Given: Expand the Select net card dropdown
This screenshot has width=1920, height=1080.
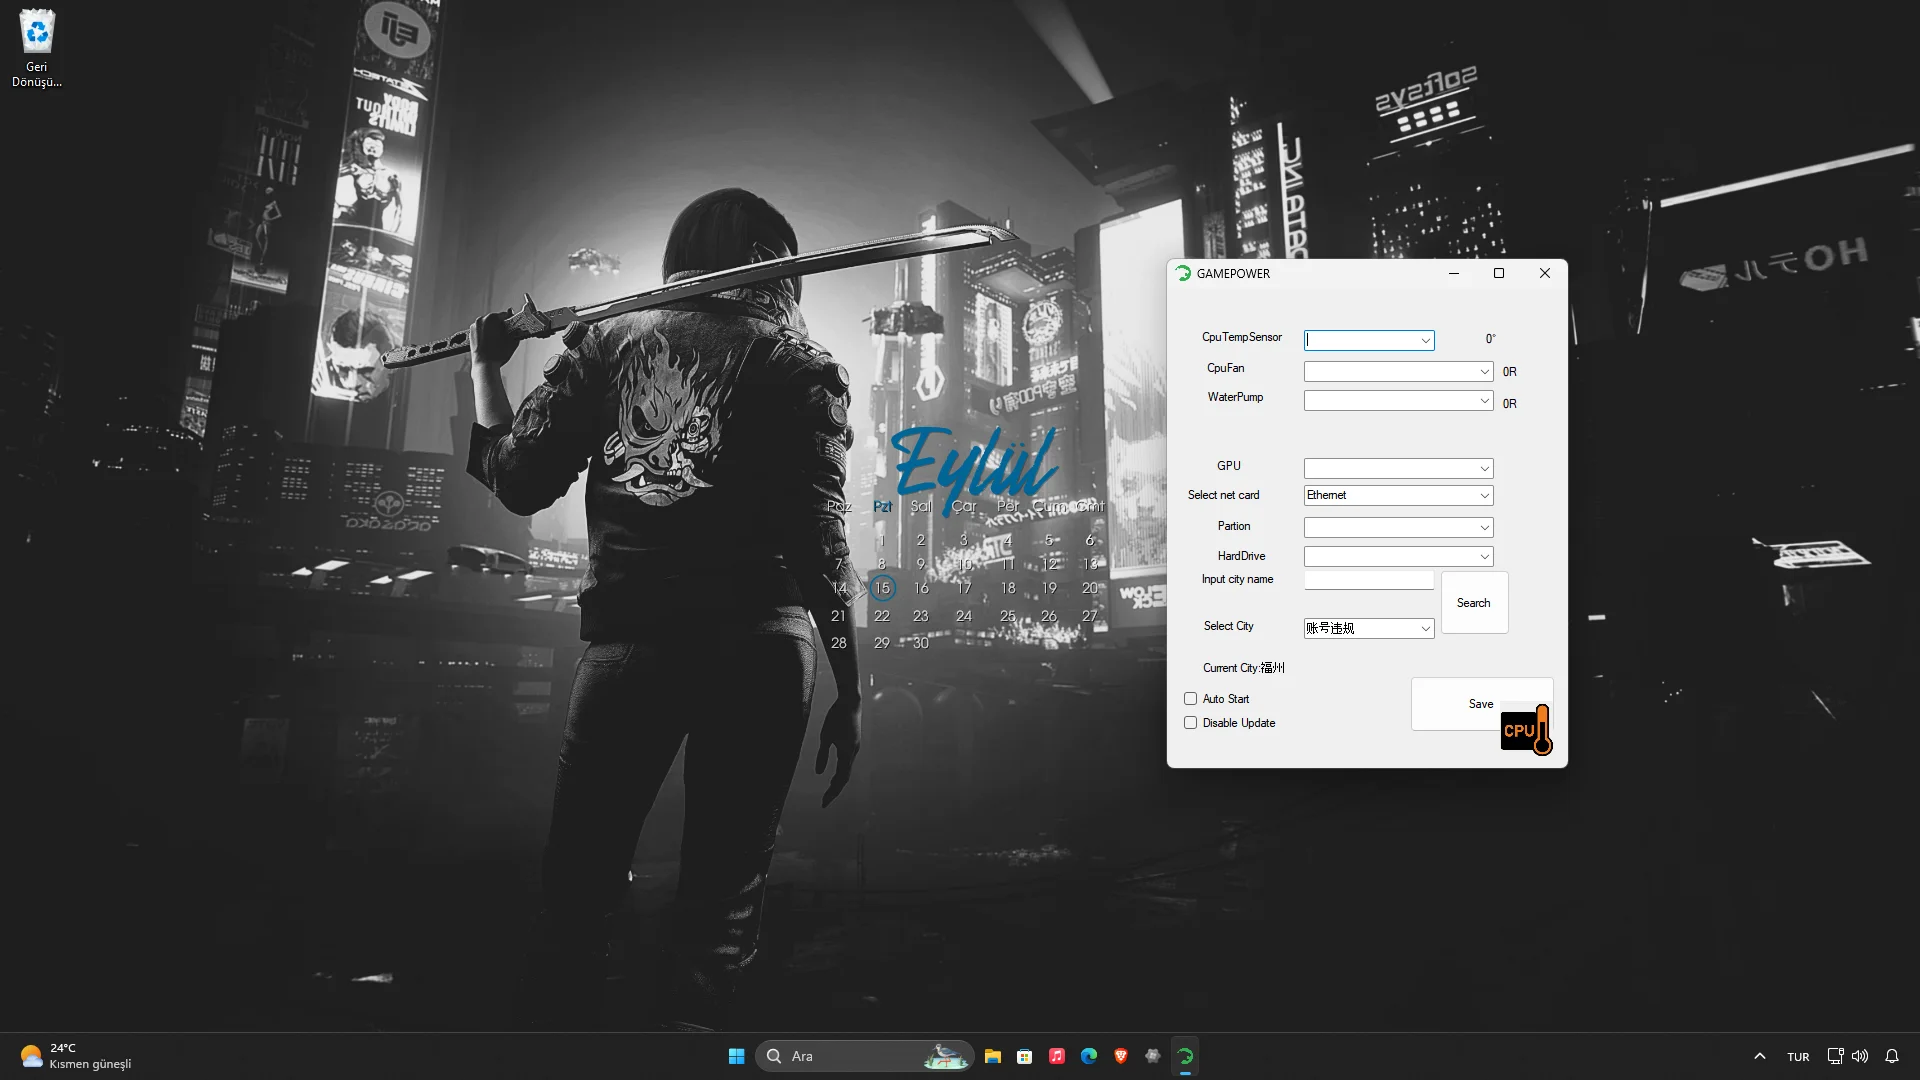Looking at the screenshot, I should click(1485, 496).
